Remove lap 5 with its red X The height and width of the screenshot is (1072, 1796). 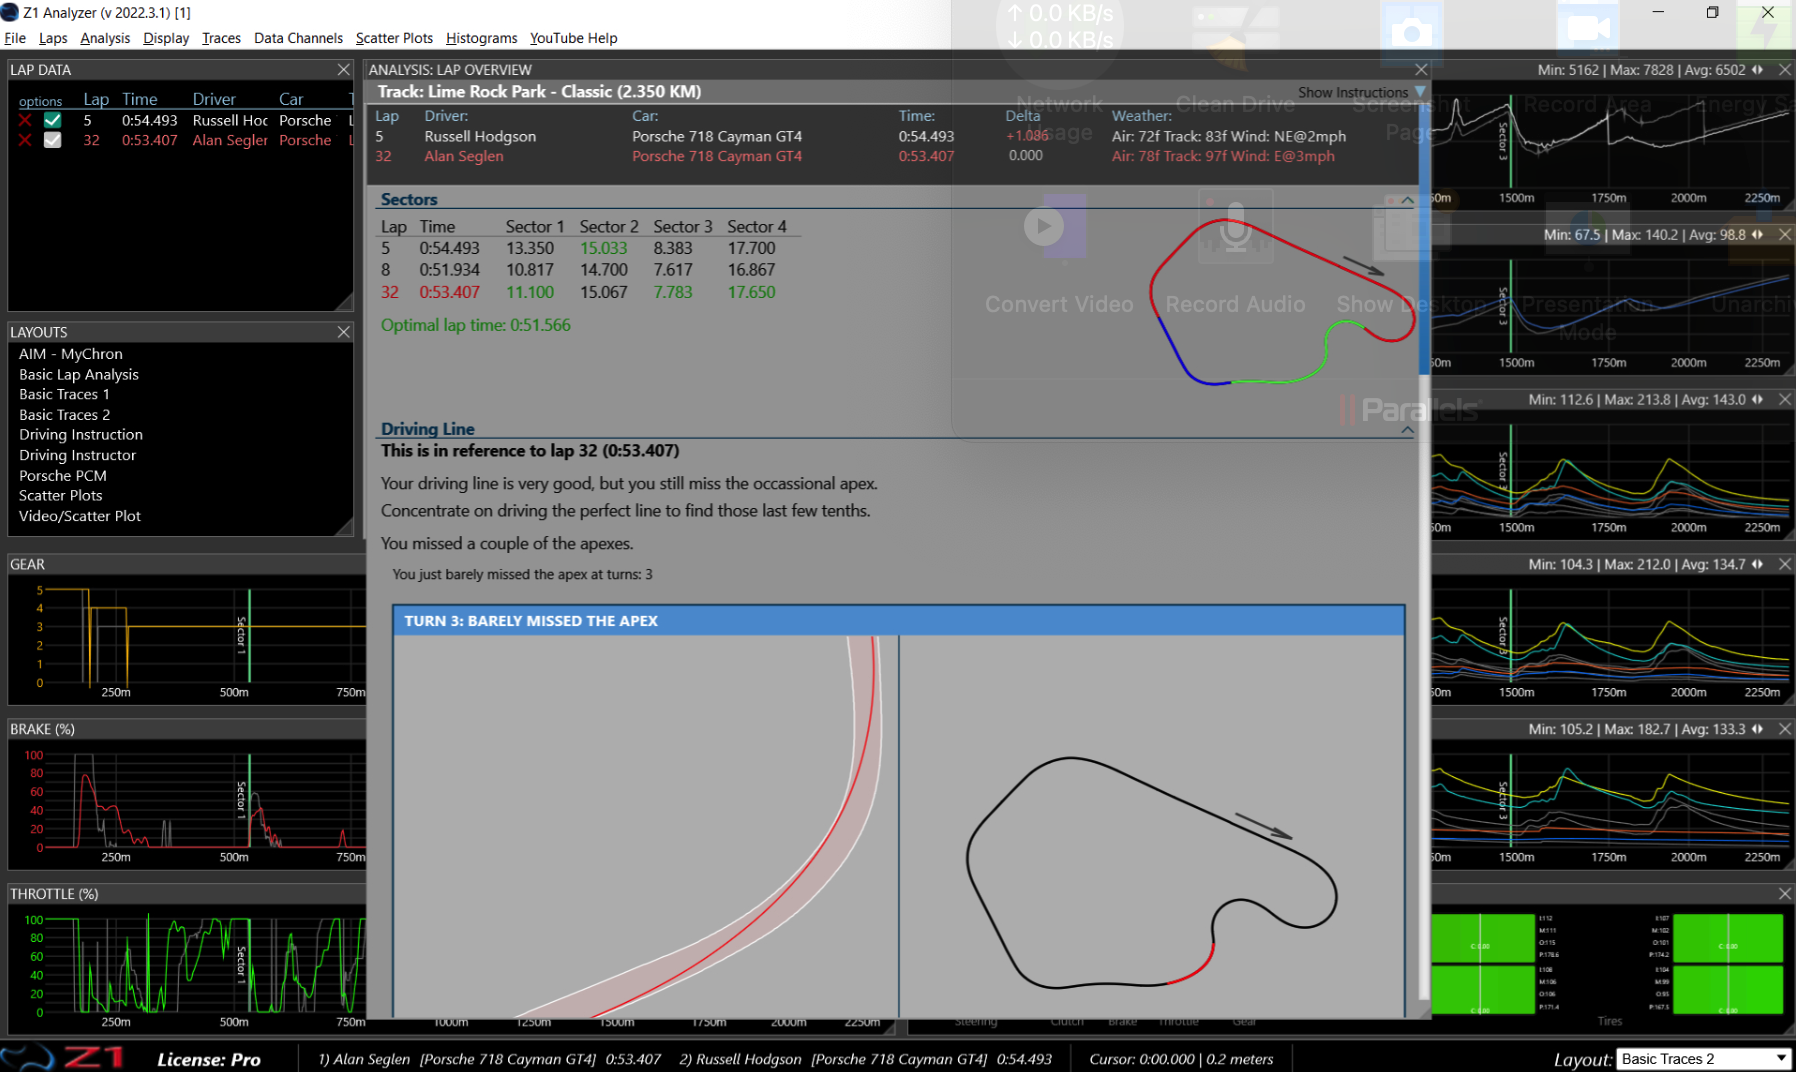(x=25, y=120)
